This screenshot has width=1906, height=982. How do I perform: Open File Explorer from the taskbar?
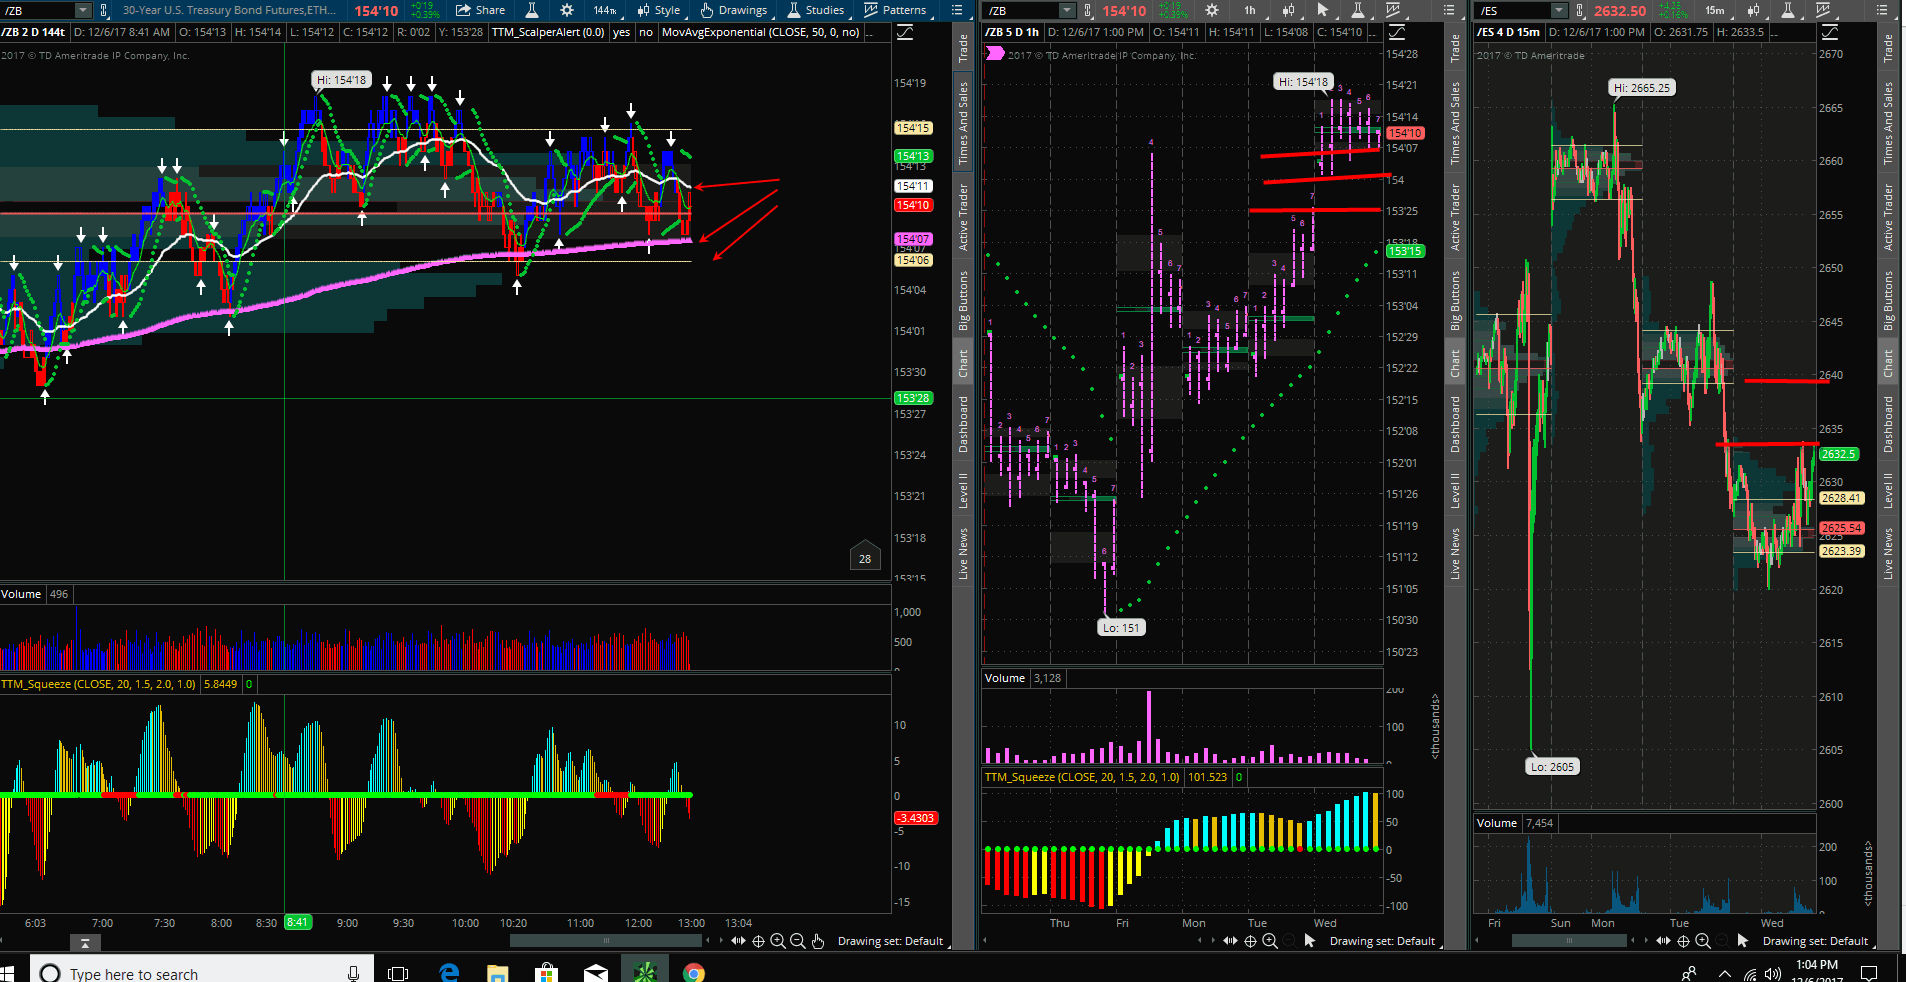pyautogui.click(x=497, y=972)
